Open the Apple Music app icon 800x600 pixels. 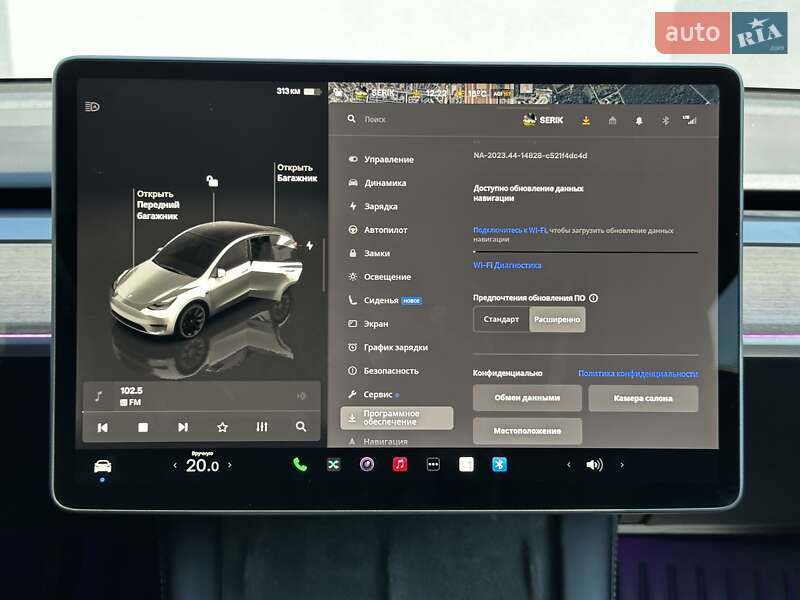pos(399,464)
